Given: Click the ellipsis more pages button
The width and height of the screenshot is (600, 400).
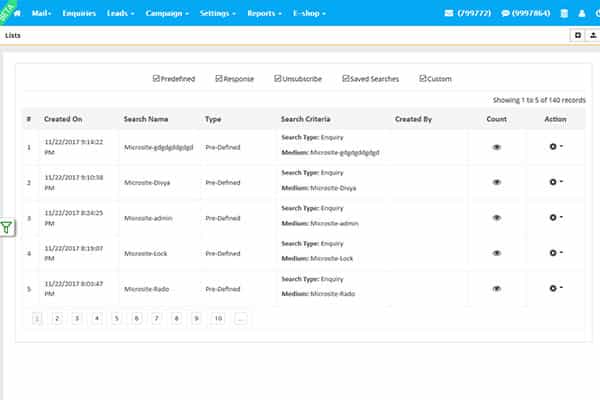Looking at the screenshot, I should click(241, 318).
